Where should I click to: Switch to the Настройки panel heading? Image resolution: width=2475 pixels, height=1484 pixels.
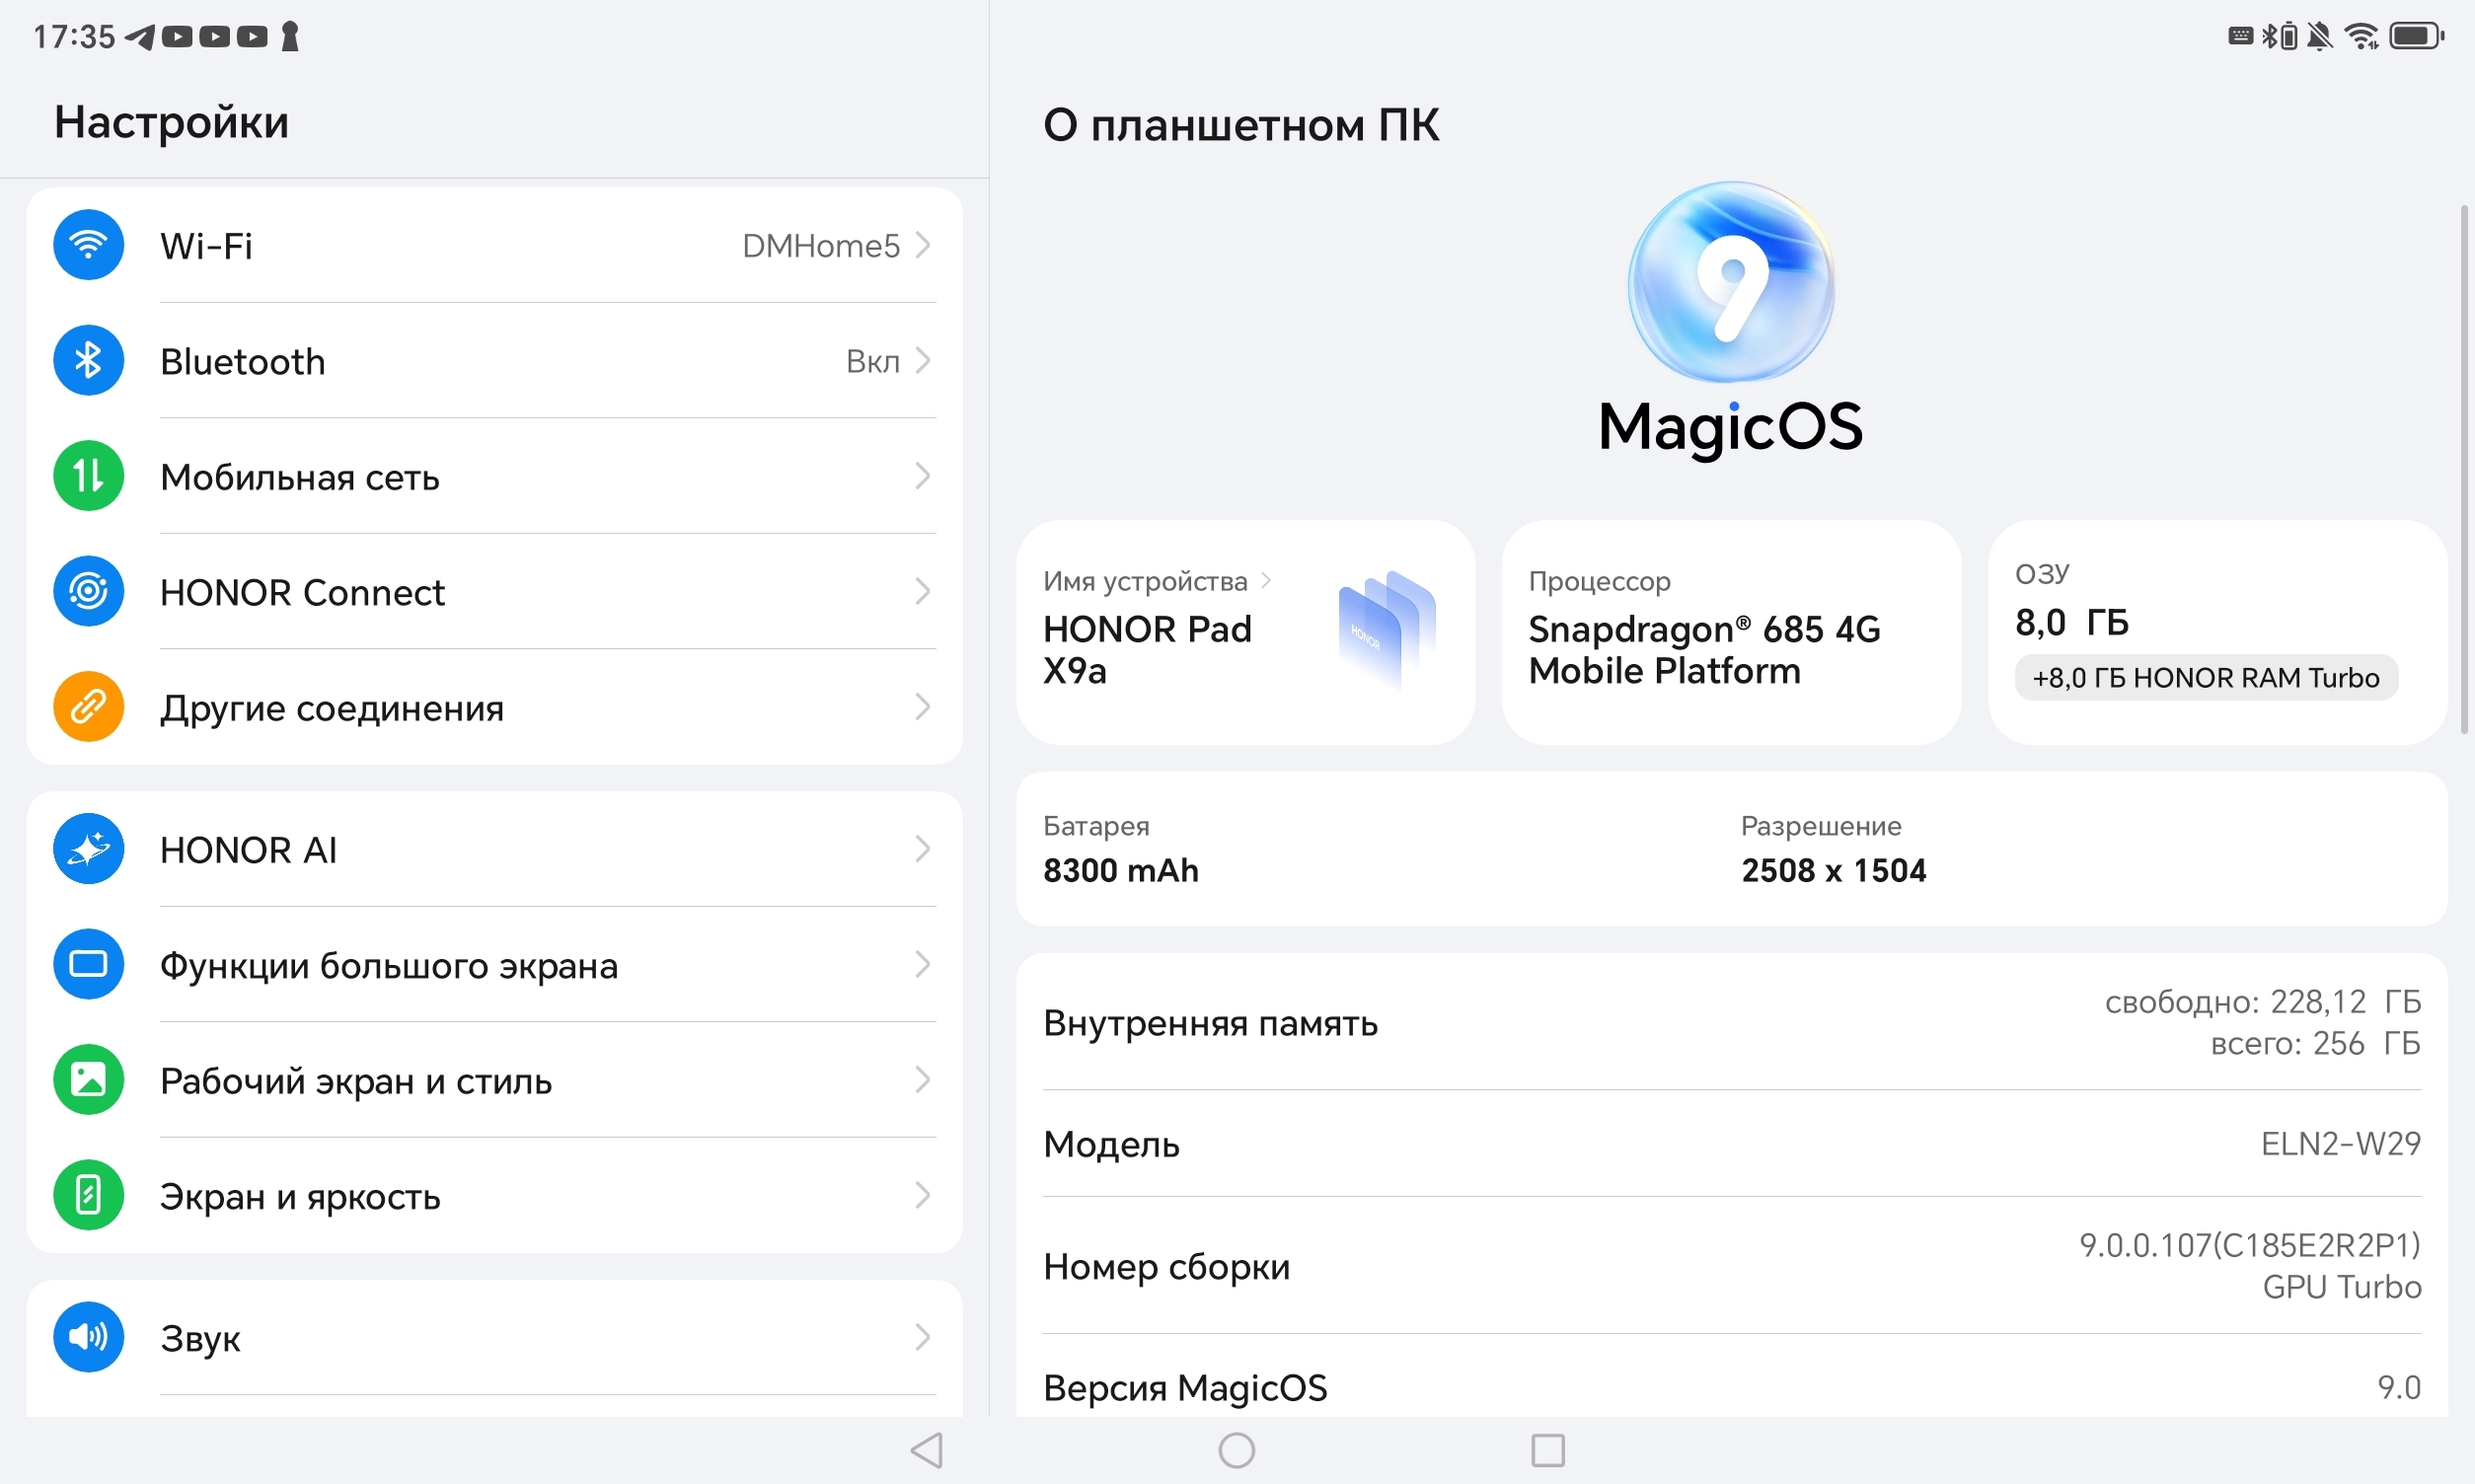(170, 122)
